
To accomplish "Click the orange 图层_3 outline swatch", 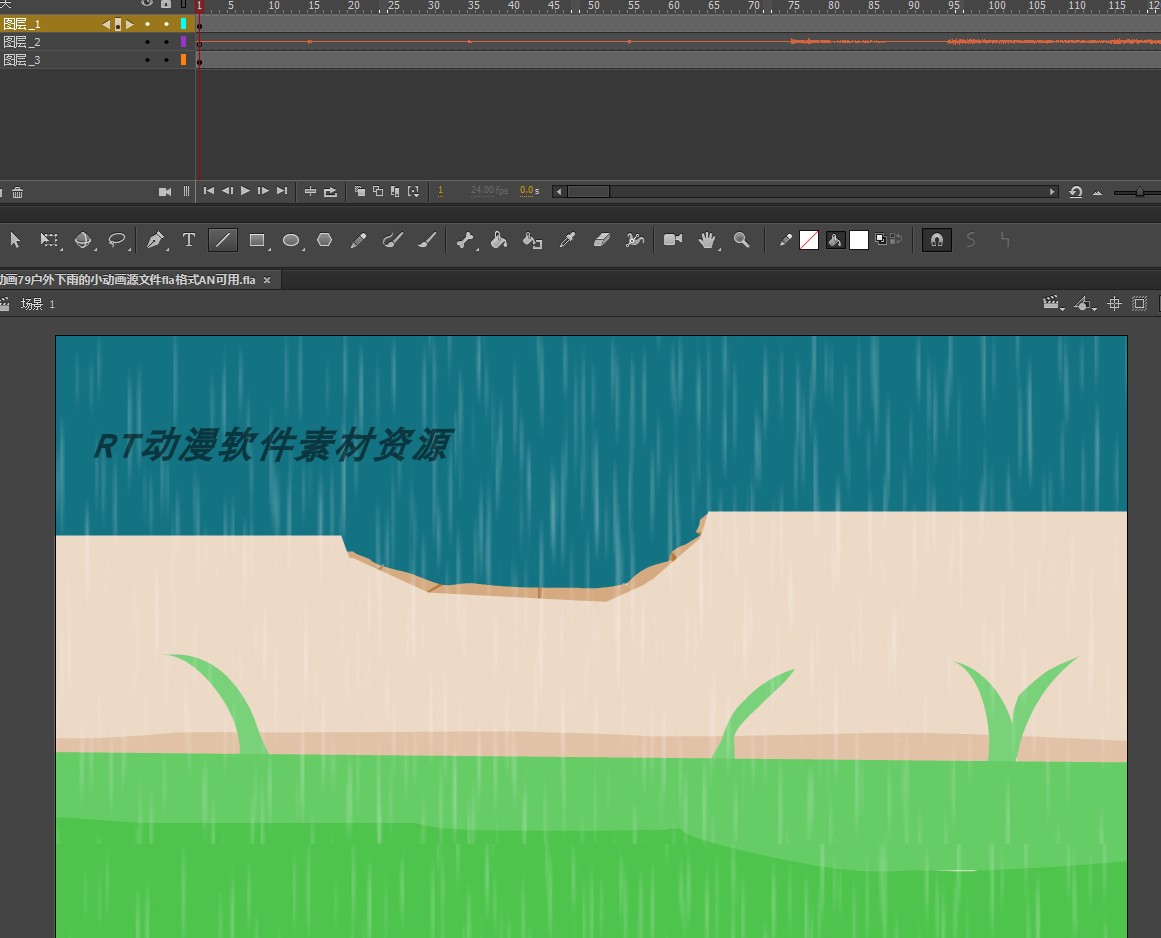I will click(184, 60).
